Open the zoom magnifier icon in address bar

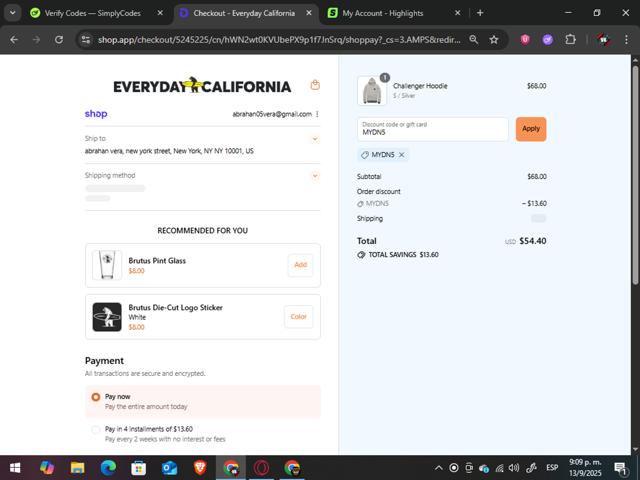point(473,40)
